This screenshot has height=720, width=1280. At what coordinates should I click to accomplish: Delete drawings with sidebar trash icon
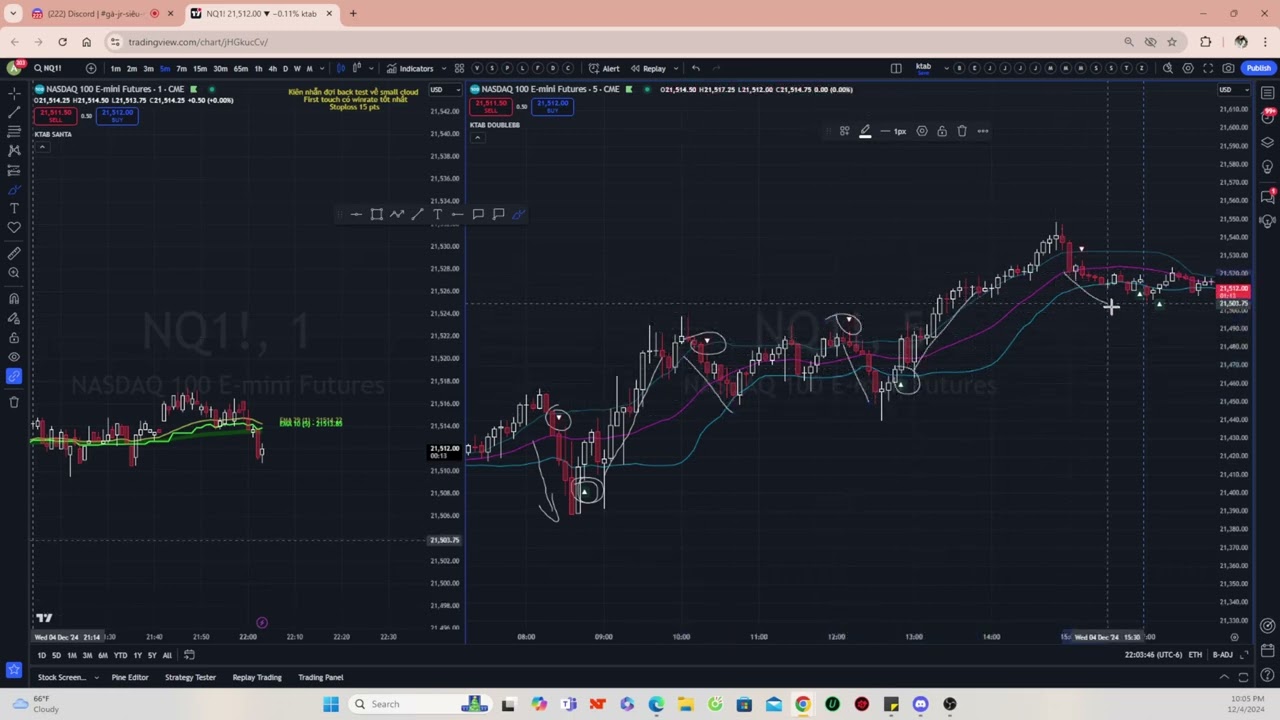tap(14, 402)
